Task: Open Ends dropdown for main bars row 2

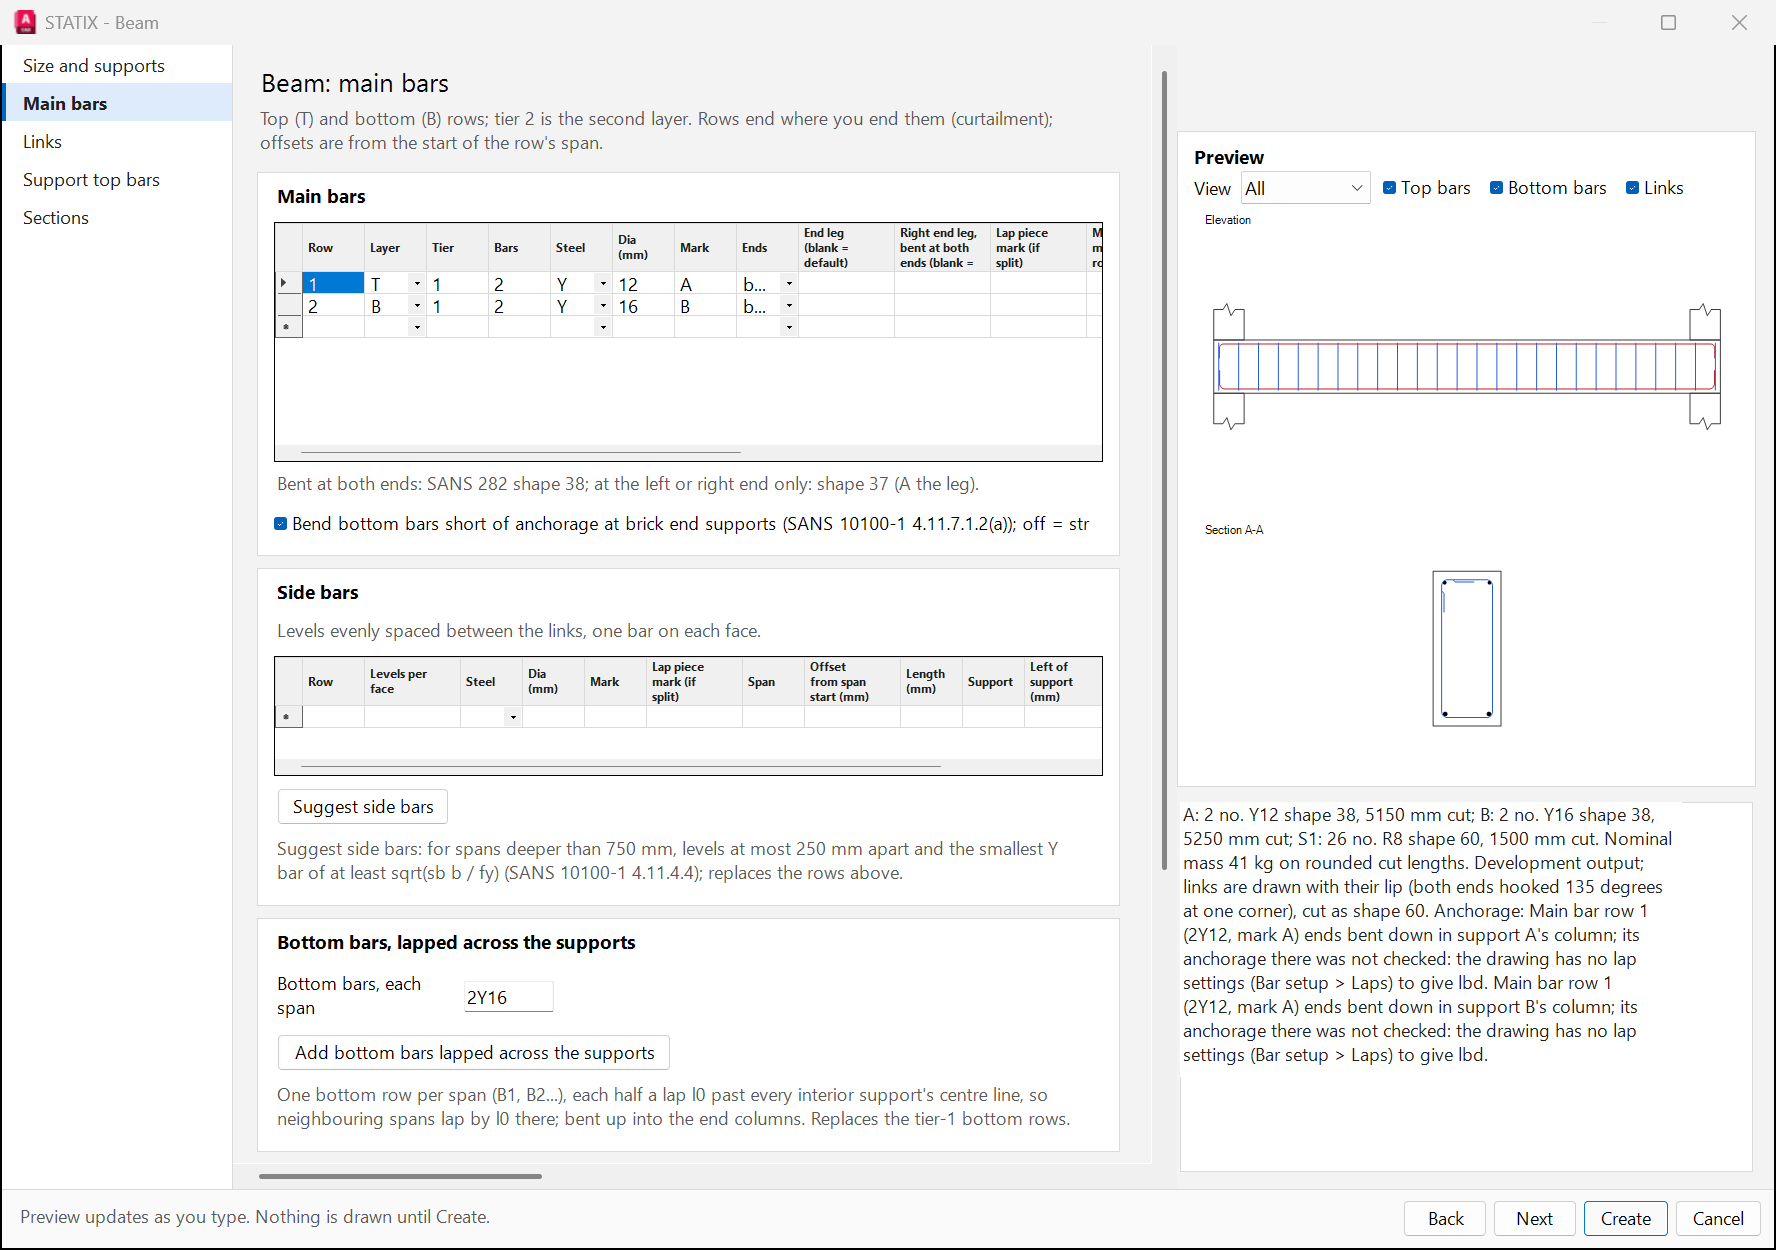Action: [789, 306]
